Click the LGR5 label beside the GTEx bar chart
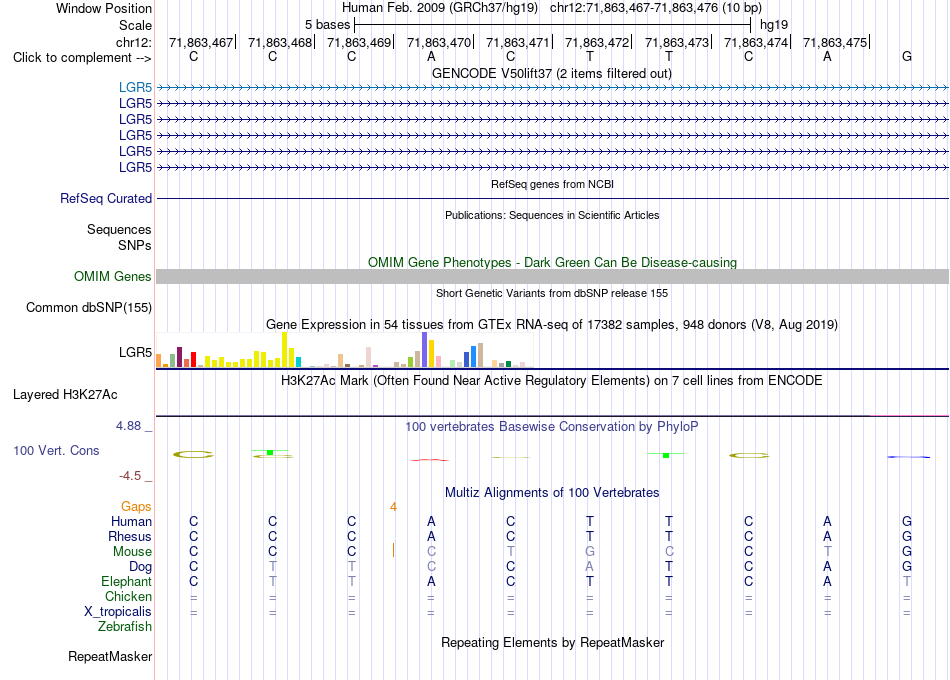950x680 pixels. pyautogui.click(x=135, y=352)
